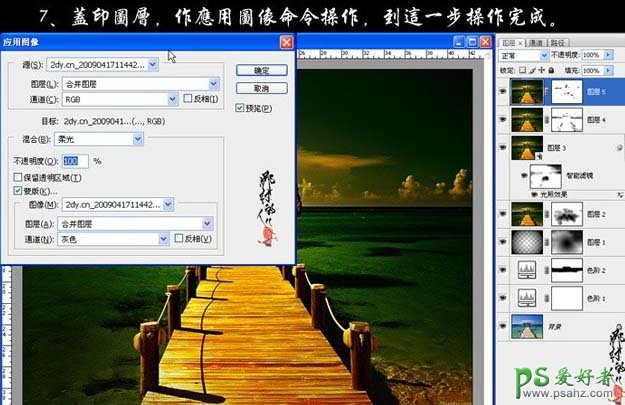Click the mask thumbnail of 图层 4
Viewport: 625px width, 405px height.
(x=567, y=120)
